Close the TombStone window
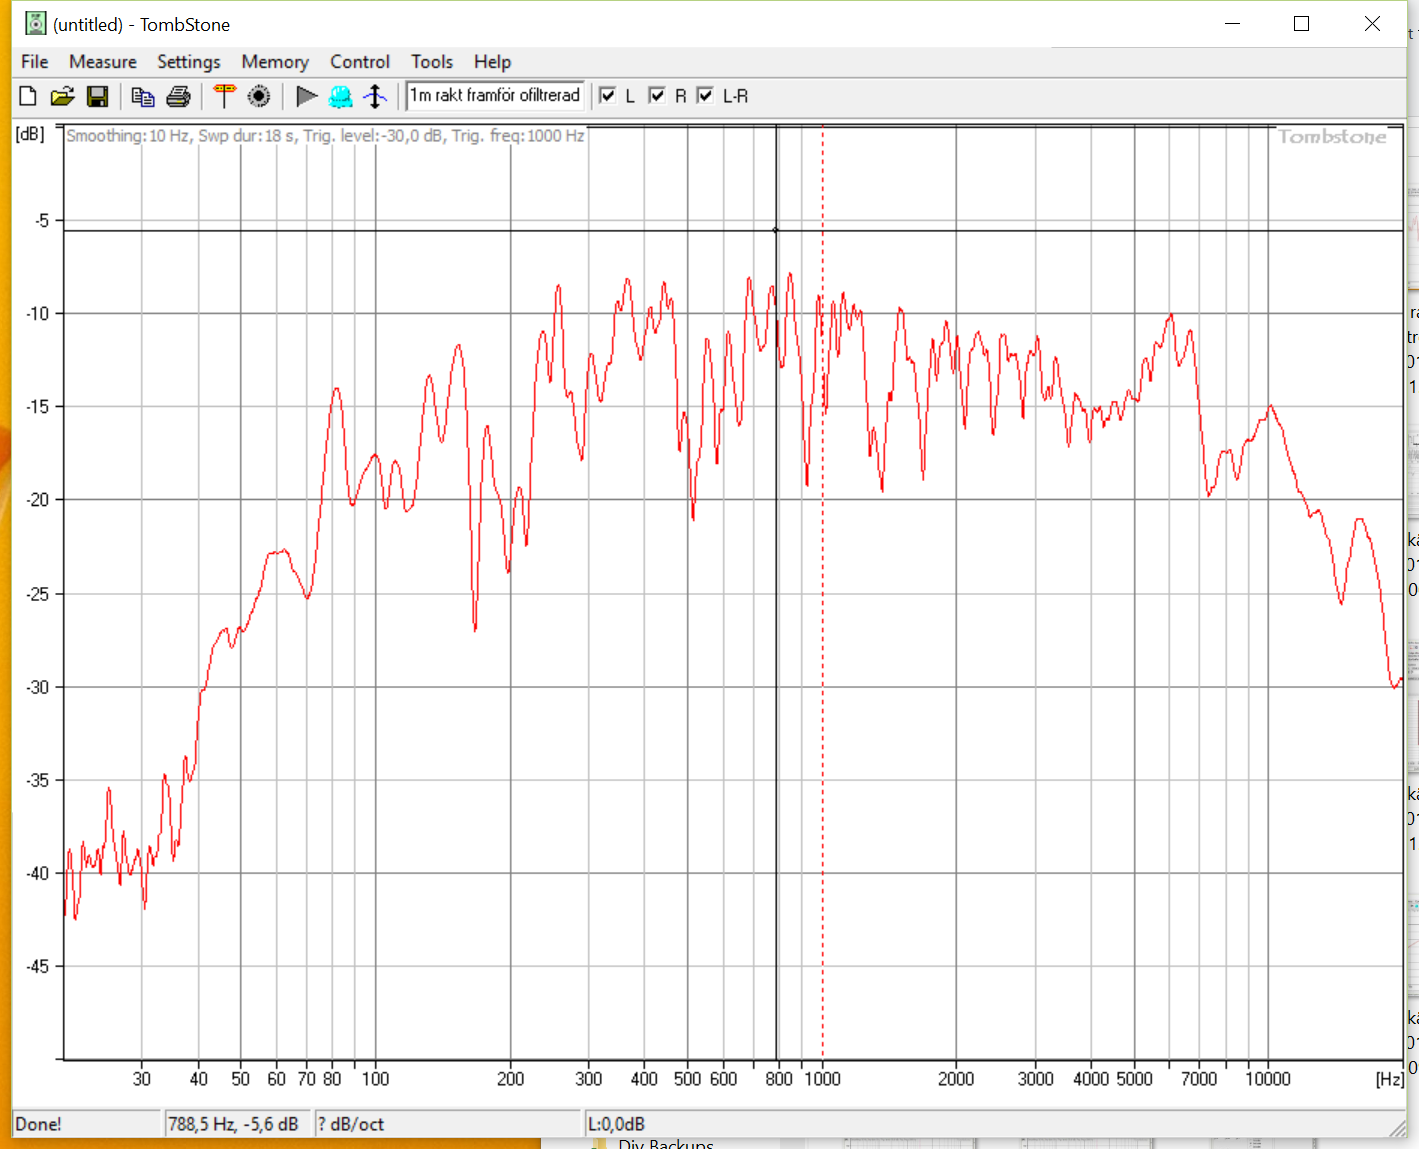Image resolution: width=1419 pixels, height=1149 pixels. click(x=1372, y=24)
